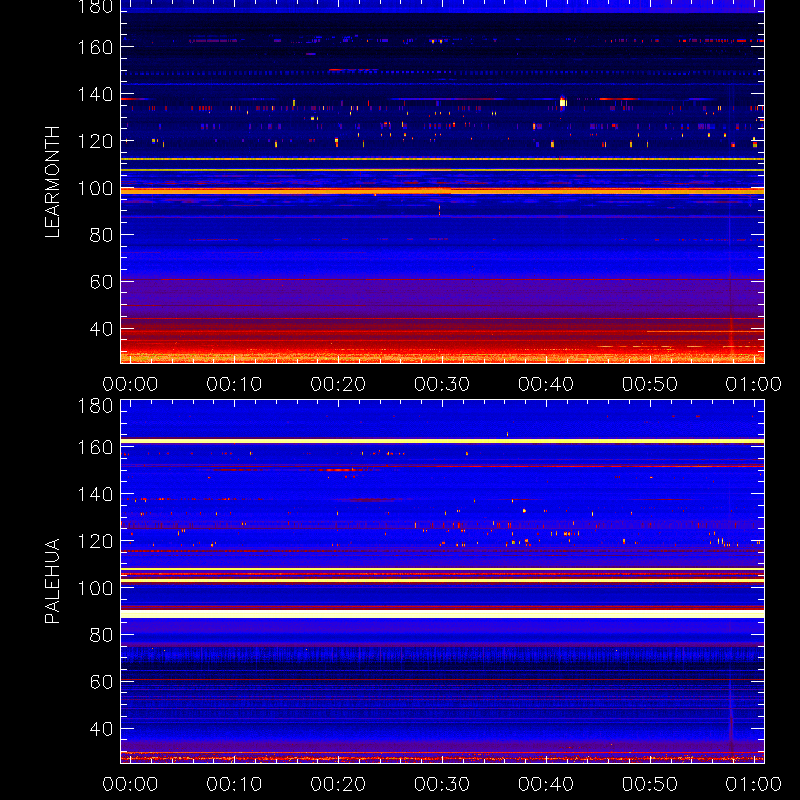800x800 pixels.
Task: Select the 100 tick label on LEARMONTH plot
Action: click(x=95, y=188)
